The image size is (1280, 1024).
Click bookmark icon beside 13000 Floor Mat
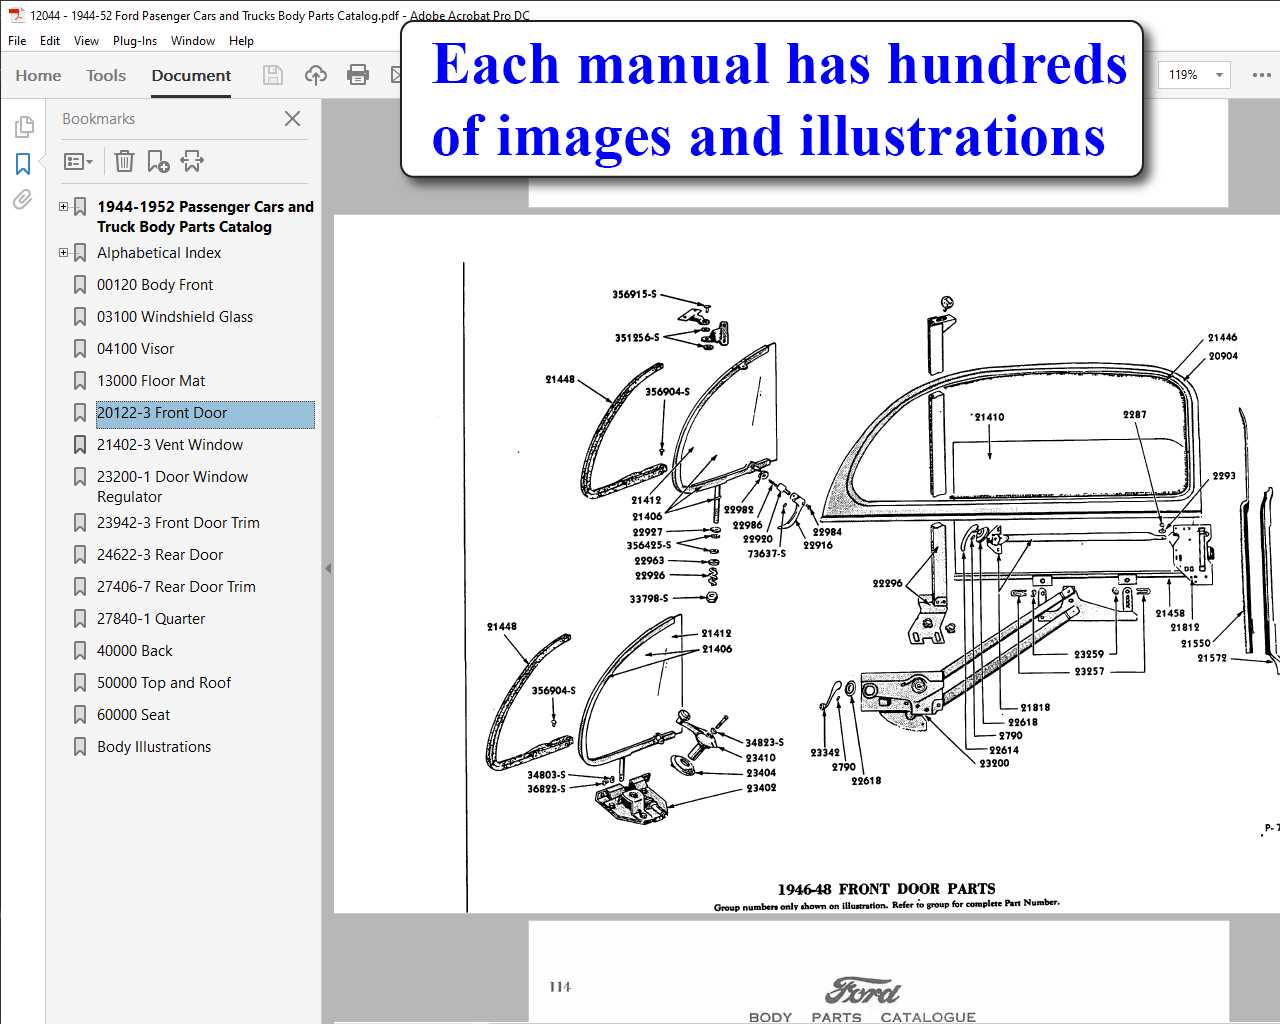point(80,381)
